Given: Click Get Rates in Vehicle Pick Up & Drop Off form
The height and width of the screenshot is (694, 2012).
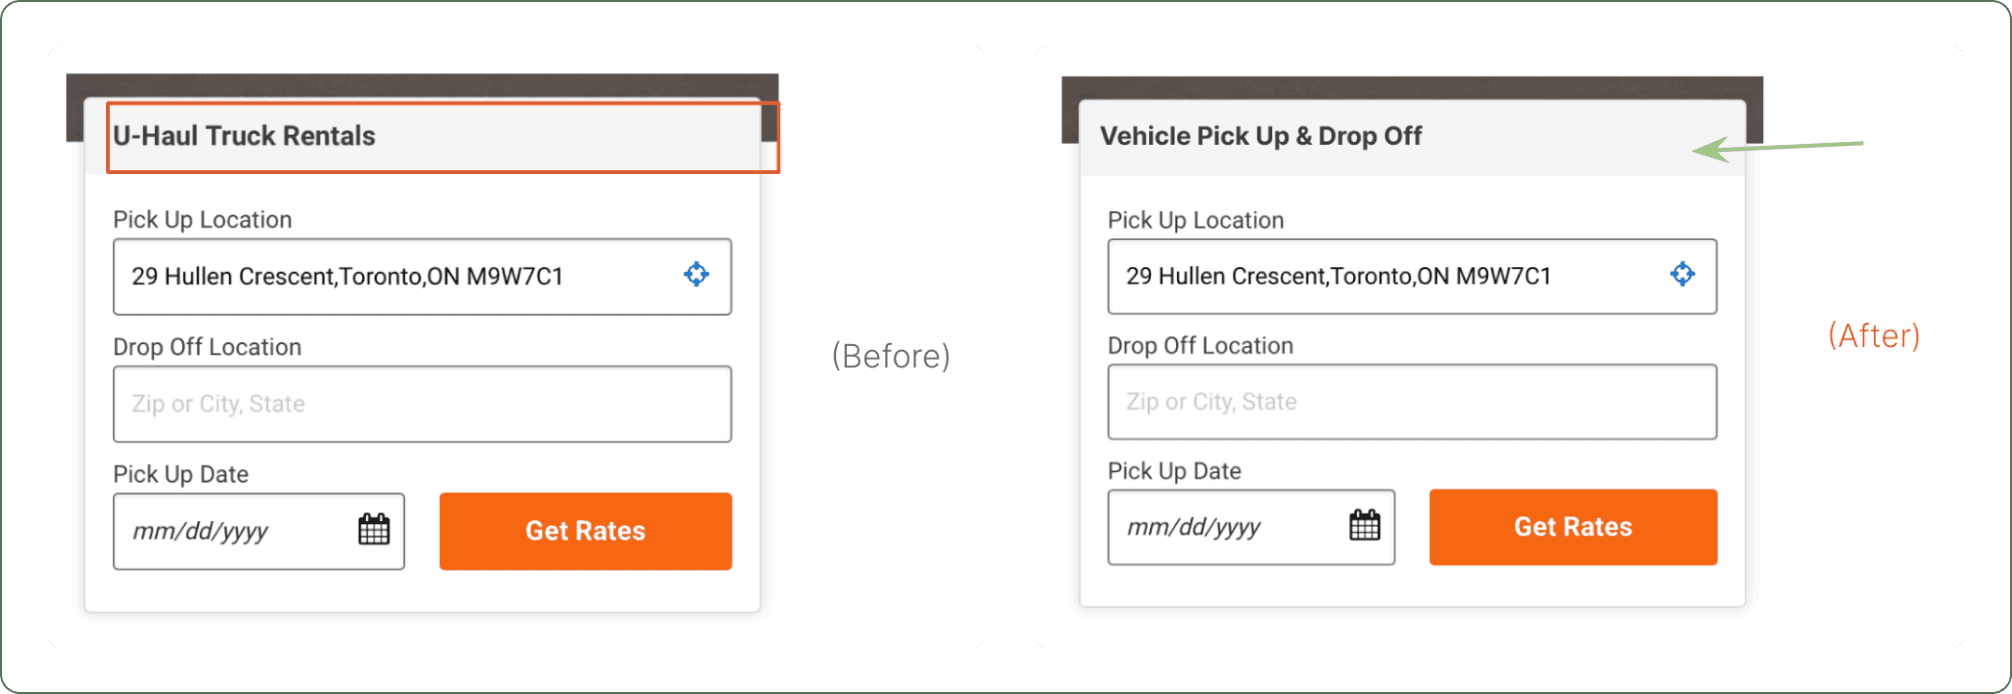Looking at the screenshot, I should [1573, 527].
